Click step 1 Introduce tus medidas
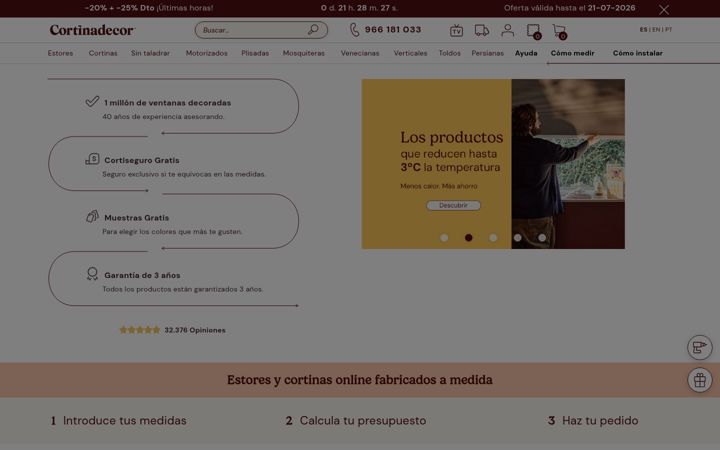Viewport: 720px width, 450px height. (118, 421)
